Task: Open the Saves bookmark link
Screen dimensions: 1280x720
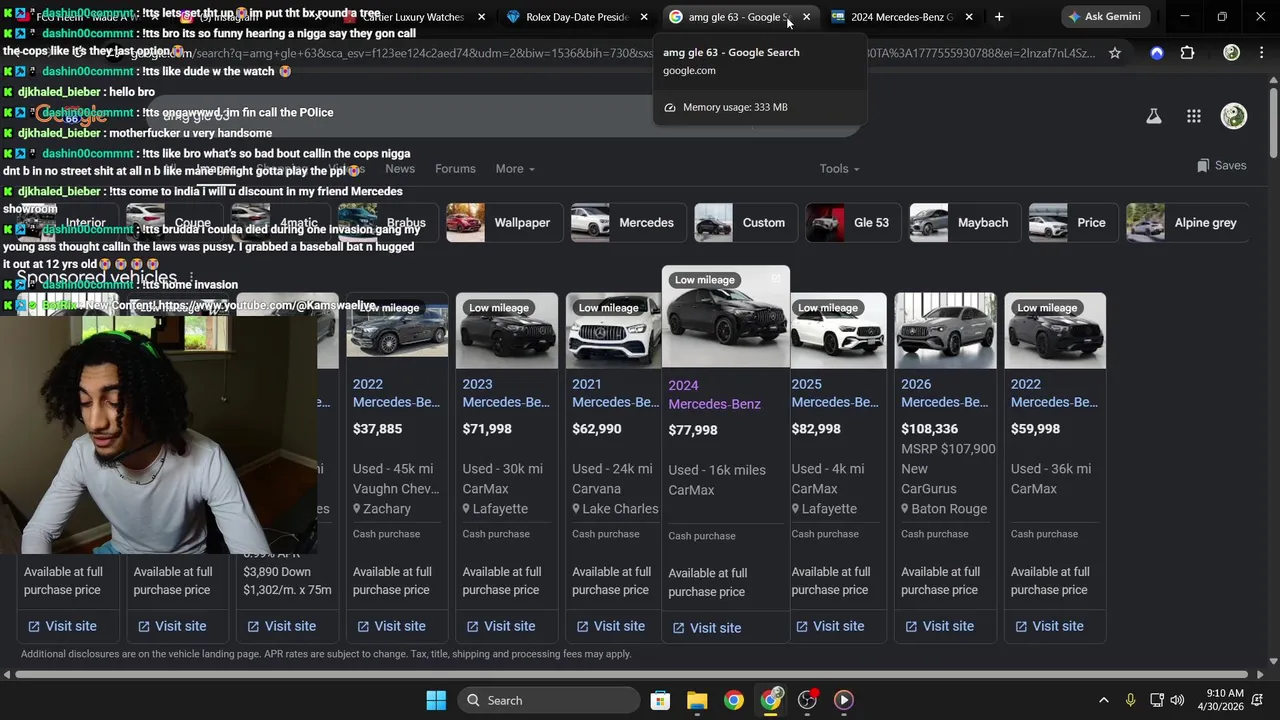Action: click(1221, 165)
